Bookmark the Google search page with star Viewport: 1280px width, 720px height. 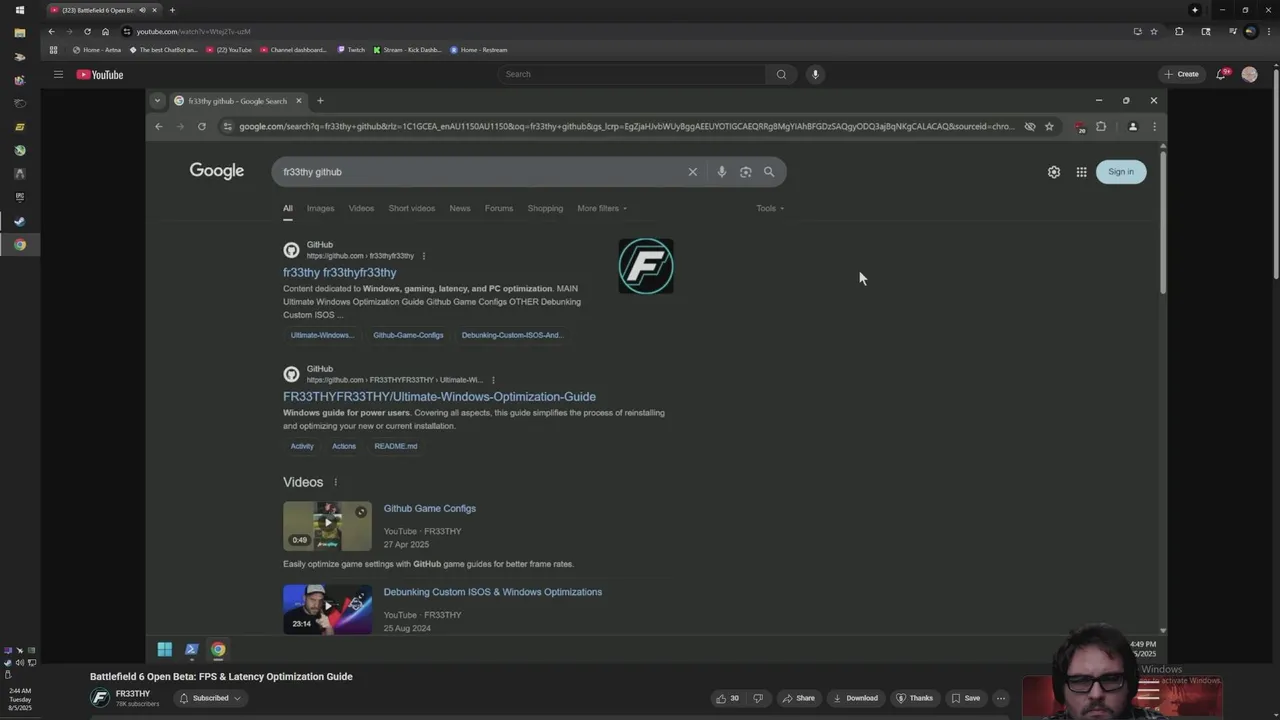tap(1049, 127)
